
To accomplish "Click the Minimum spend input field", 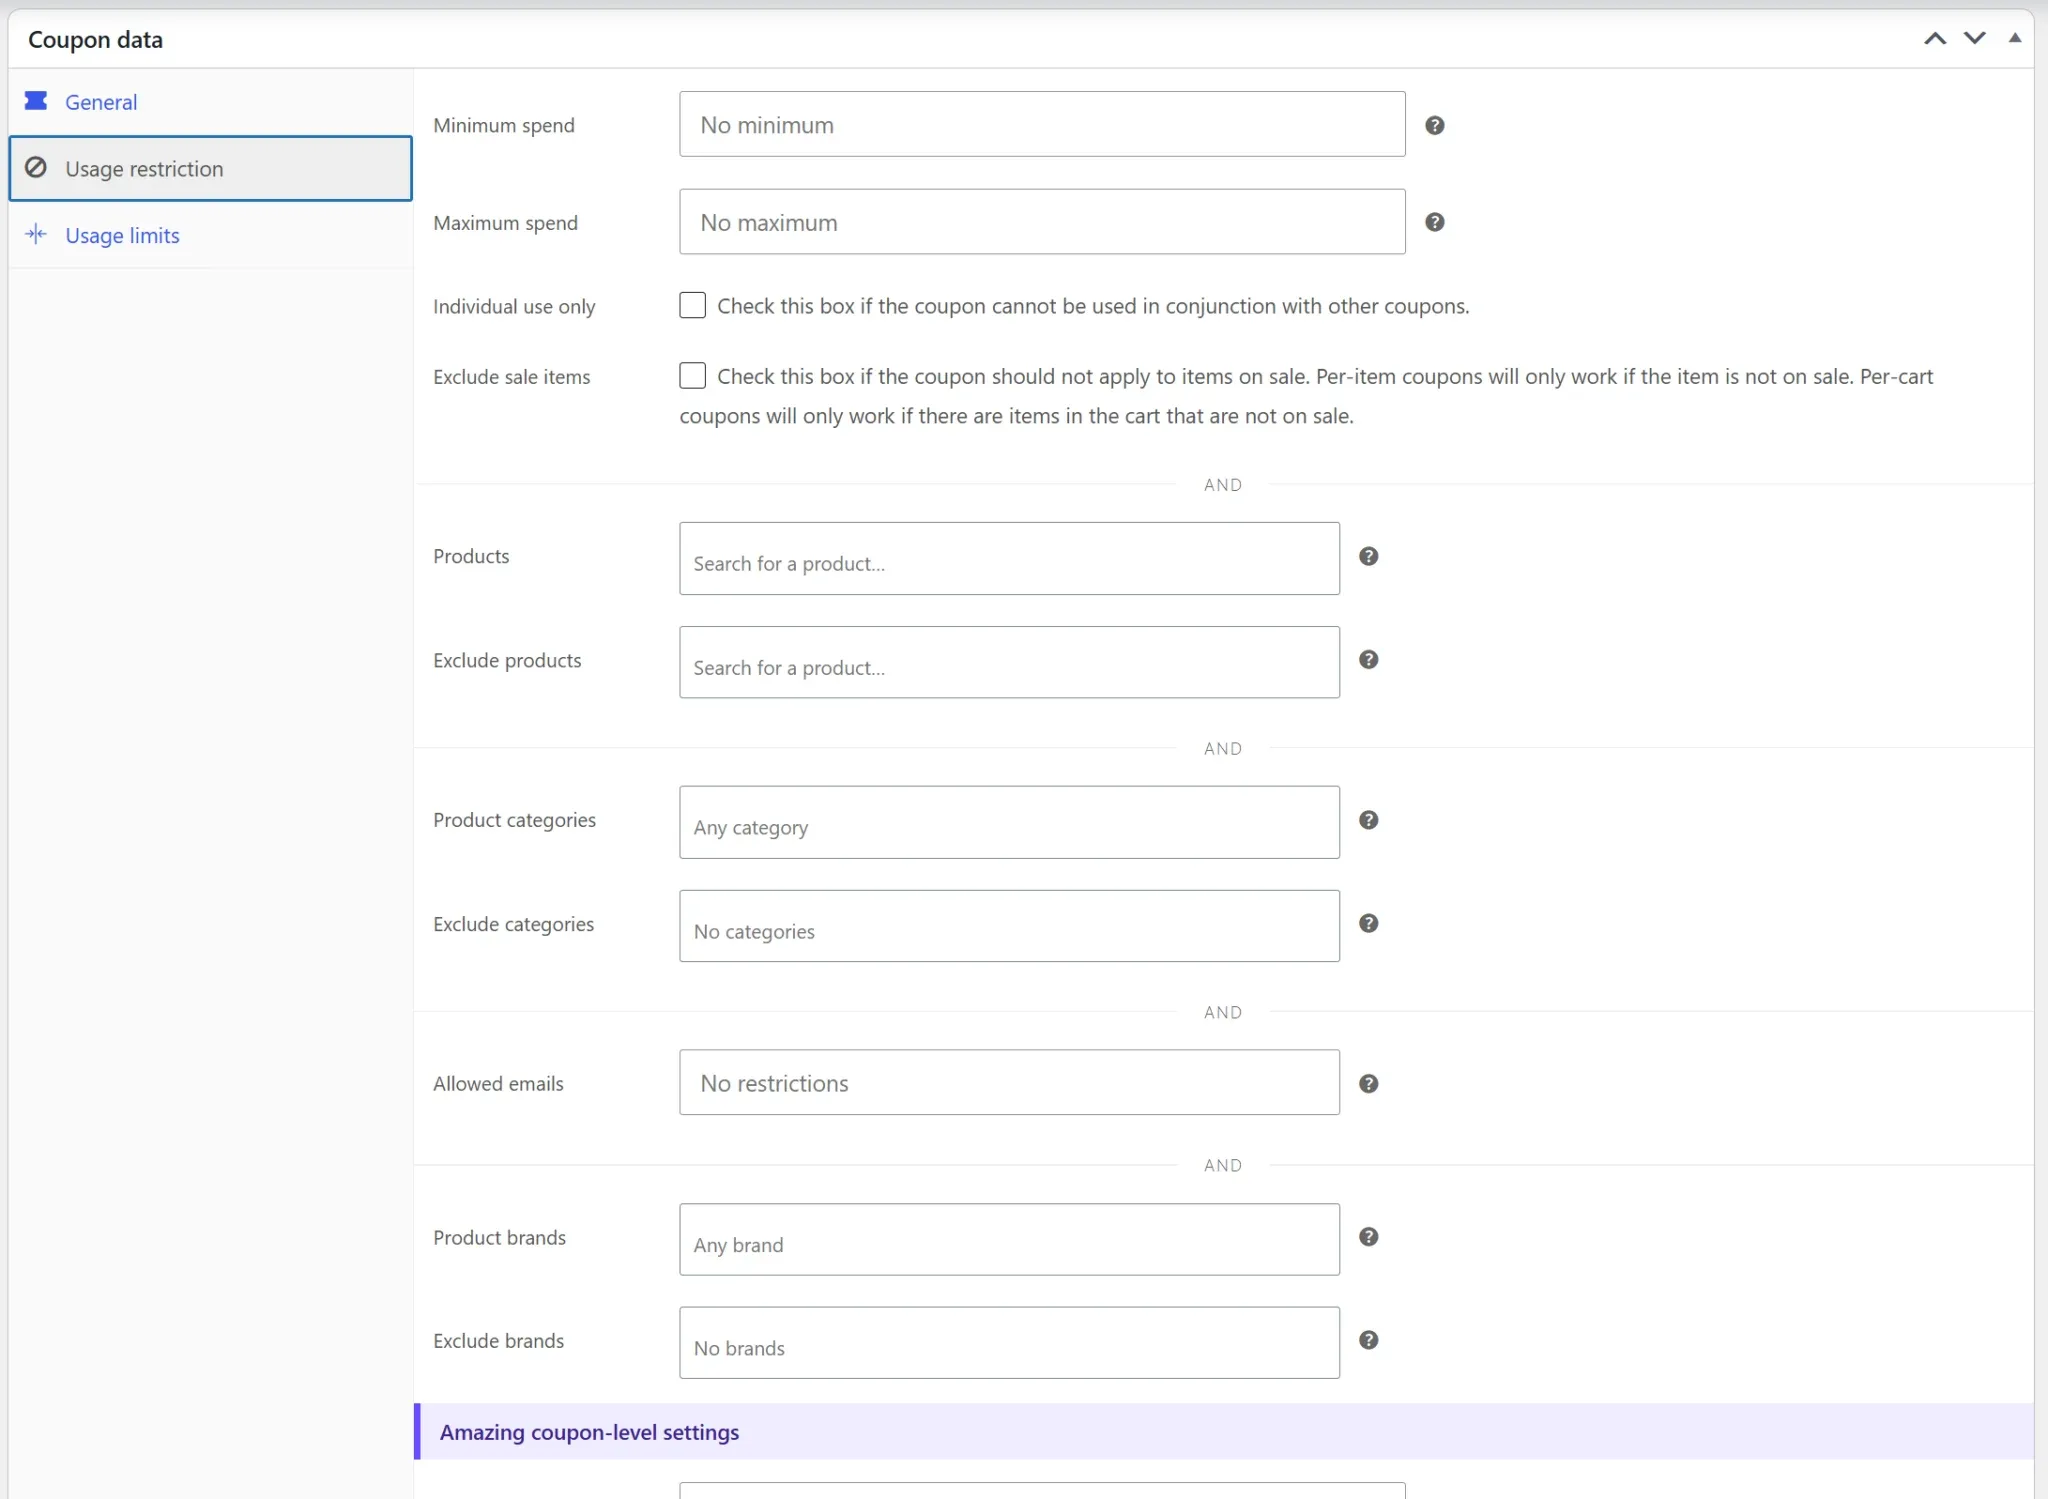I will click(1042, 124).
